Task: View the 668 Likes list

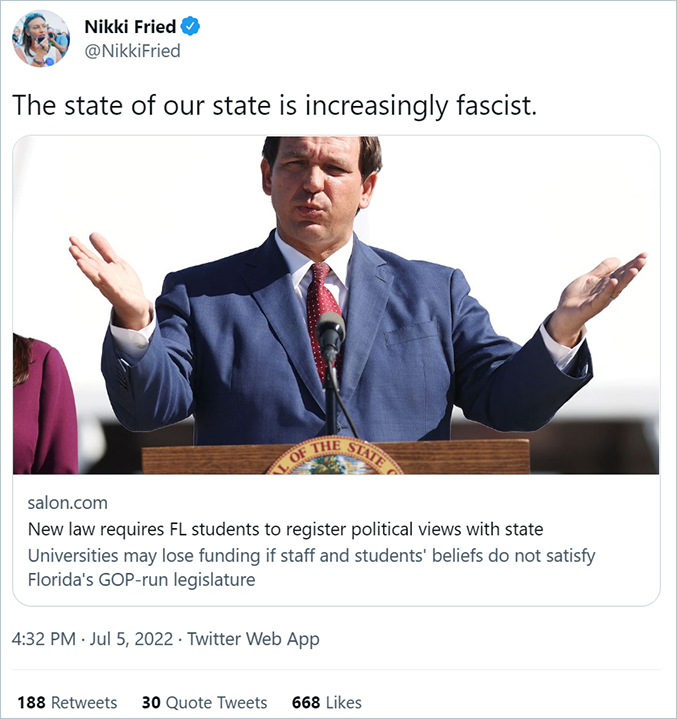Action: click(326, 702)
